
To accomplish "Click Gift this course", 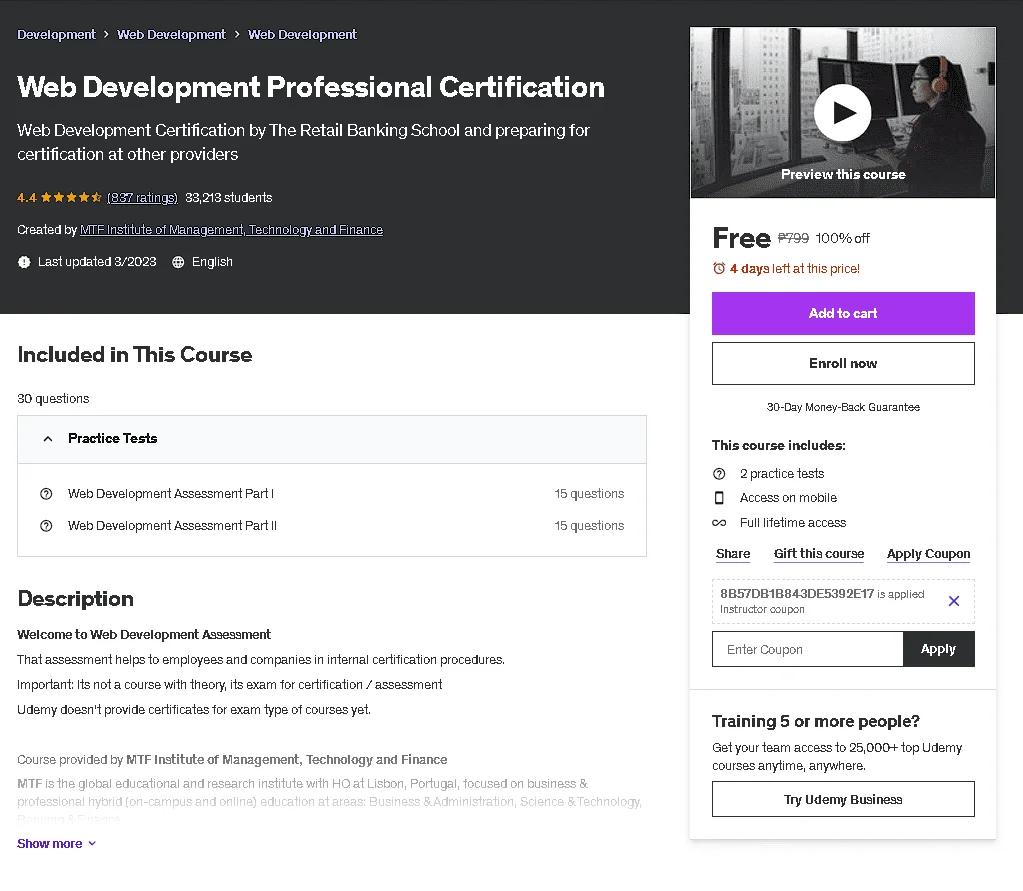I will point(819,554).
